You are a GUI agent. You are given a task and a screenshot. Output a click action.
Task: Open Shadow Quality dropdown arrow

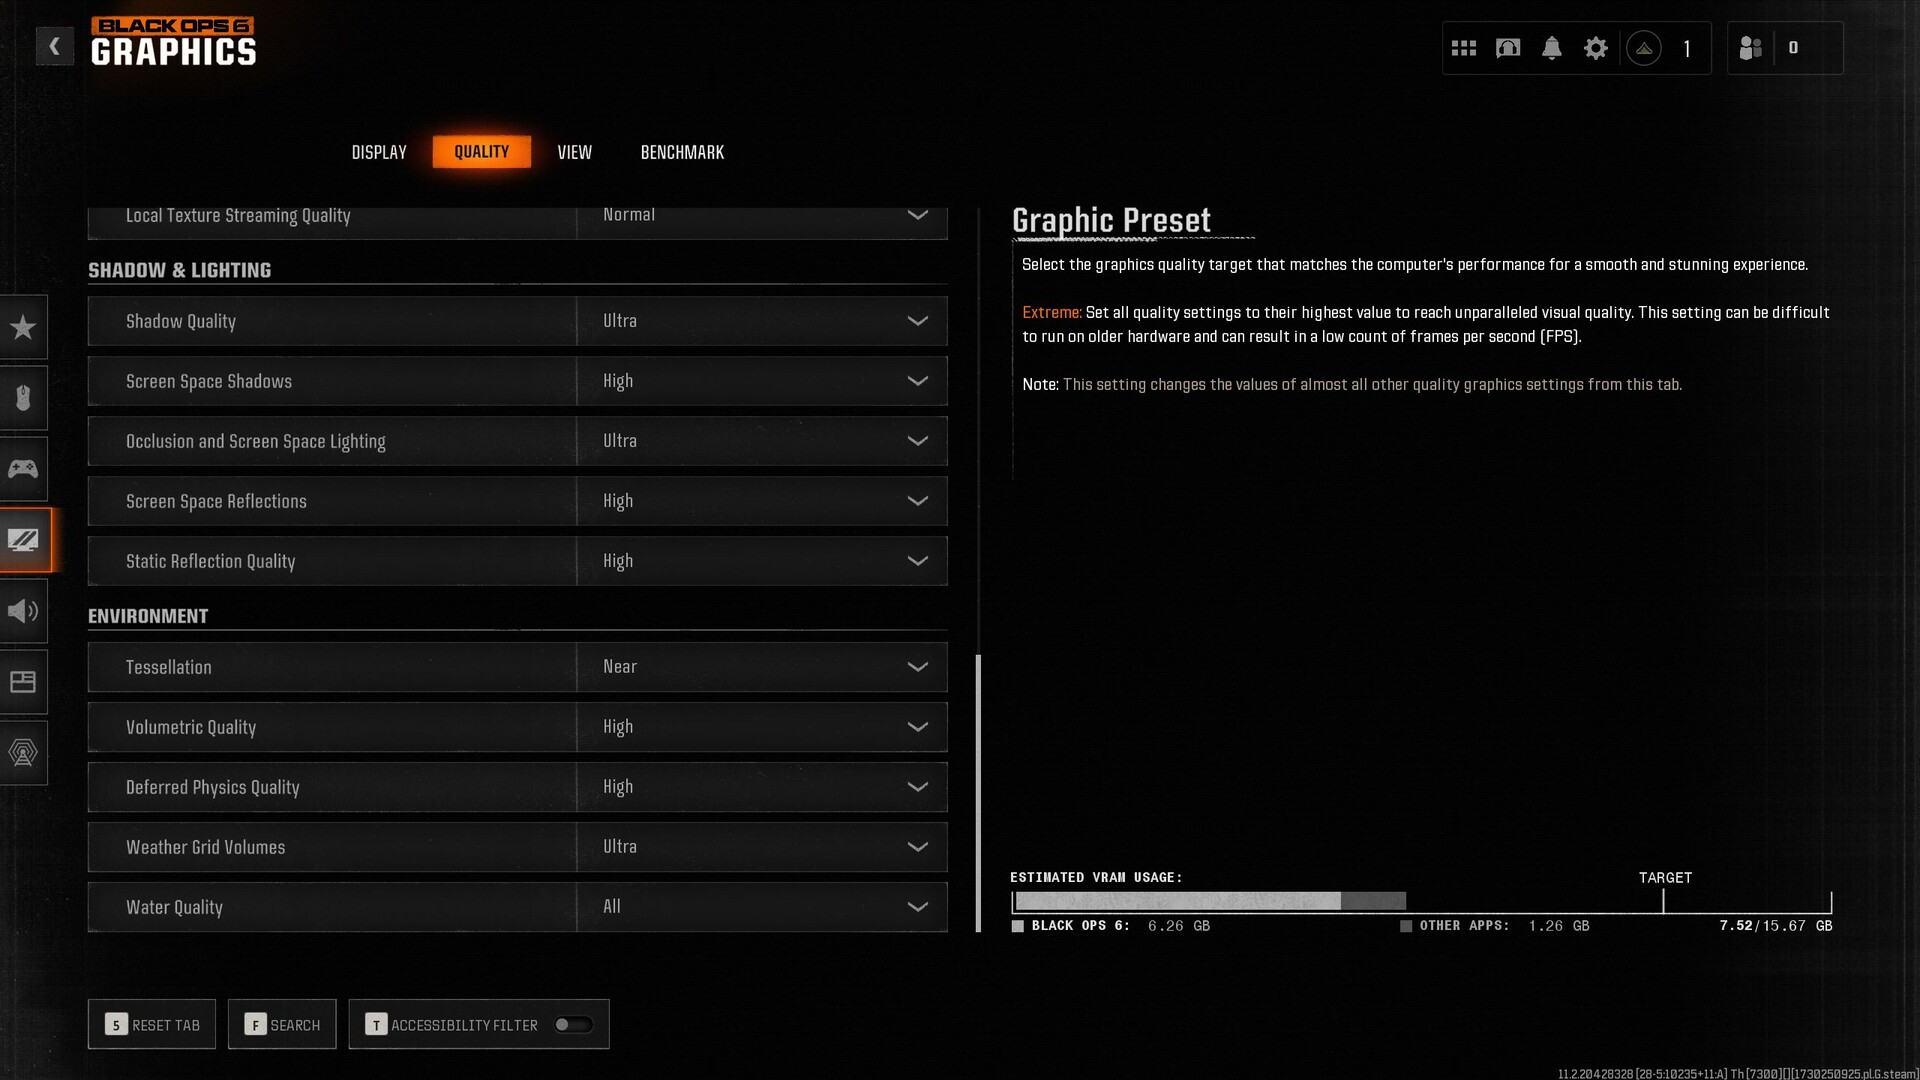917,321
